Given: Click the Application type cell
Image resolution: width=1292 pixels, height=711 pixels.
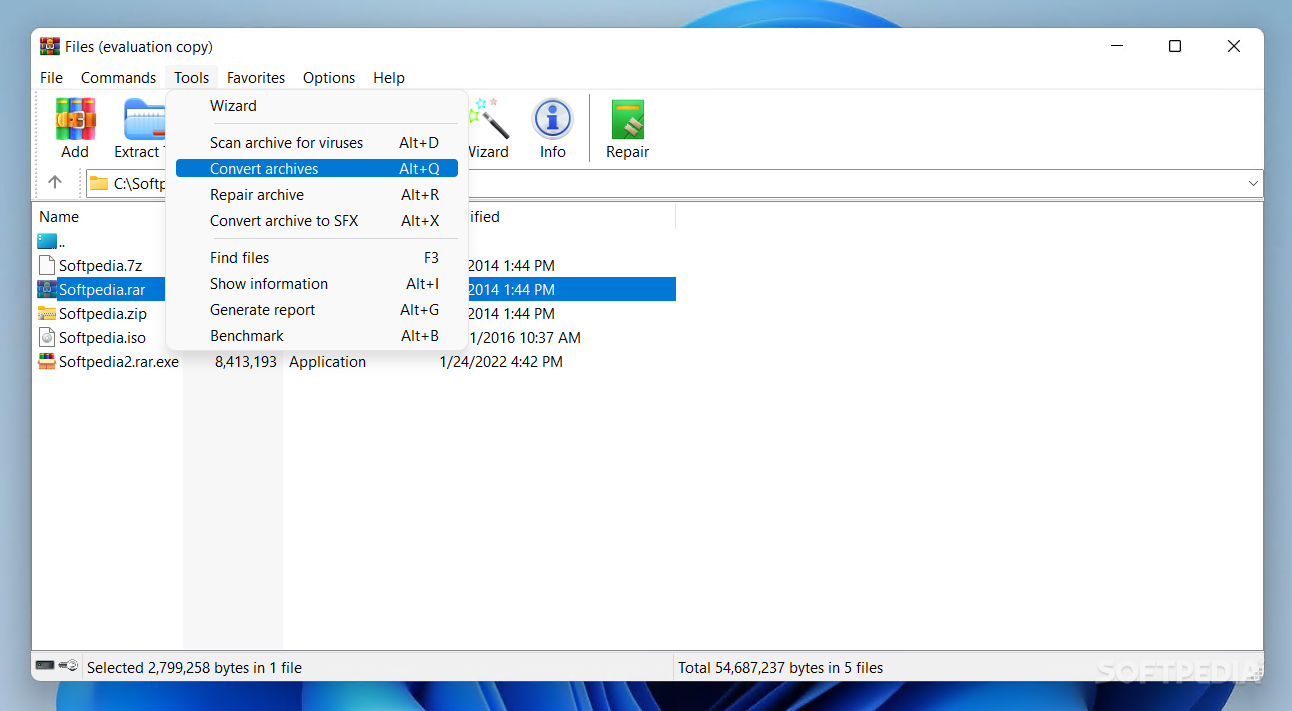Looking at the screenshot, I should [x=327, y=361].
